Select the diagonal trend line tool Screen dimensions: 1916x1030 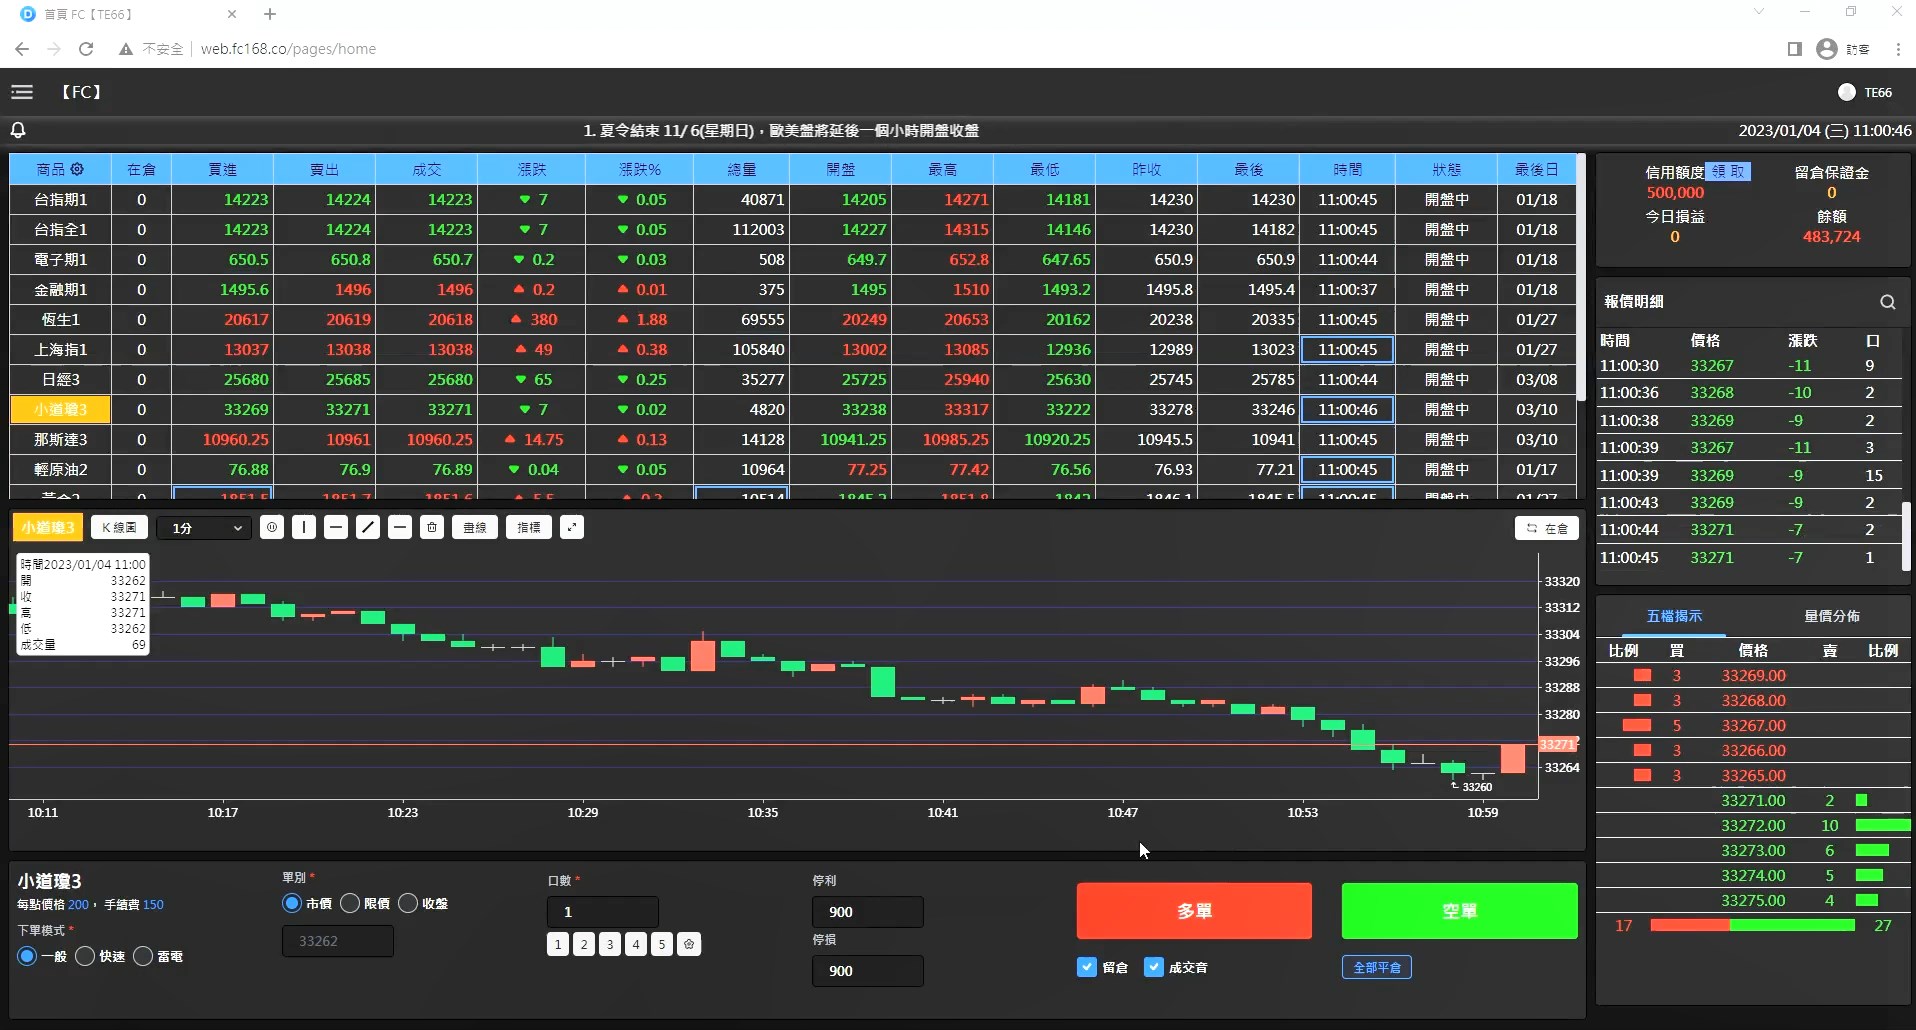[x=368, y=528]
